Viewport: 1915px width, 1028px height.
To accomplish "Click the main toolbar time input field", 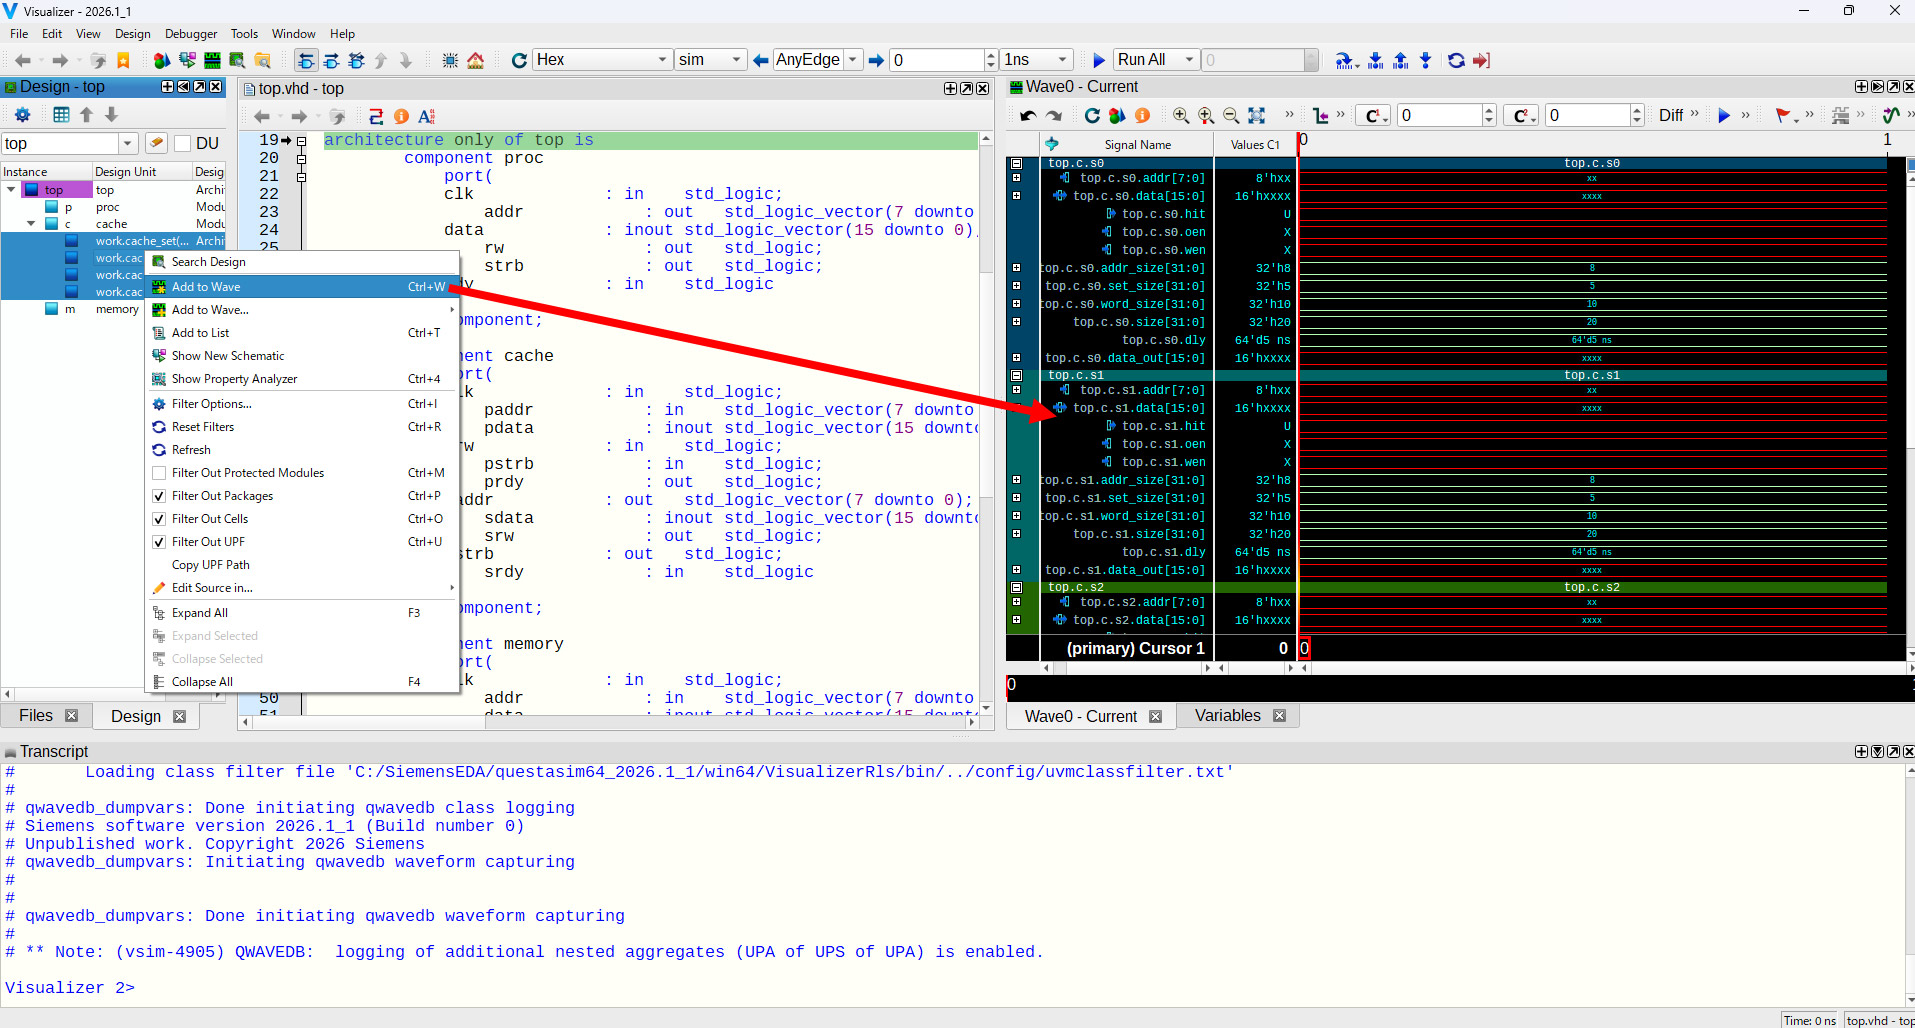I will coord(936,60).
